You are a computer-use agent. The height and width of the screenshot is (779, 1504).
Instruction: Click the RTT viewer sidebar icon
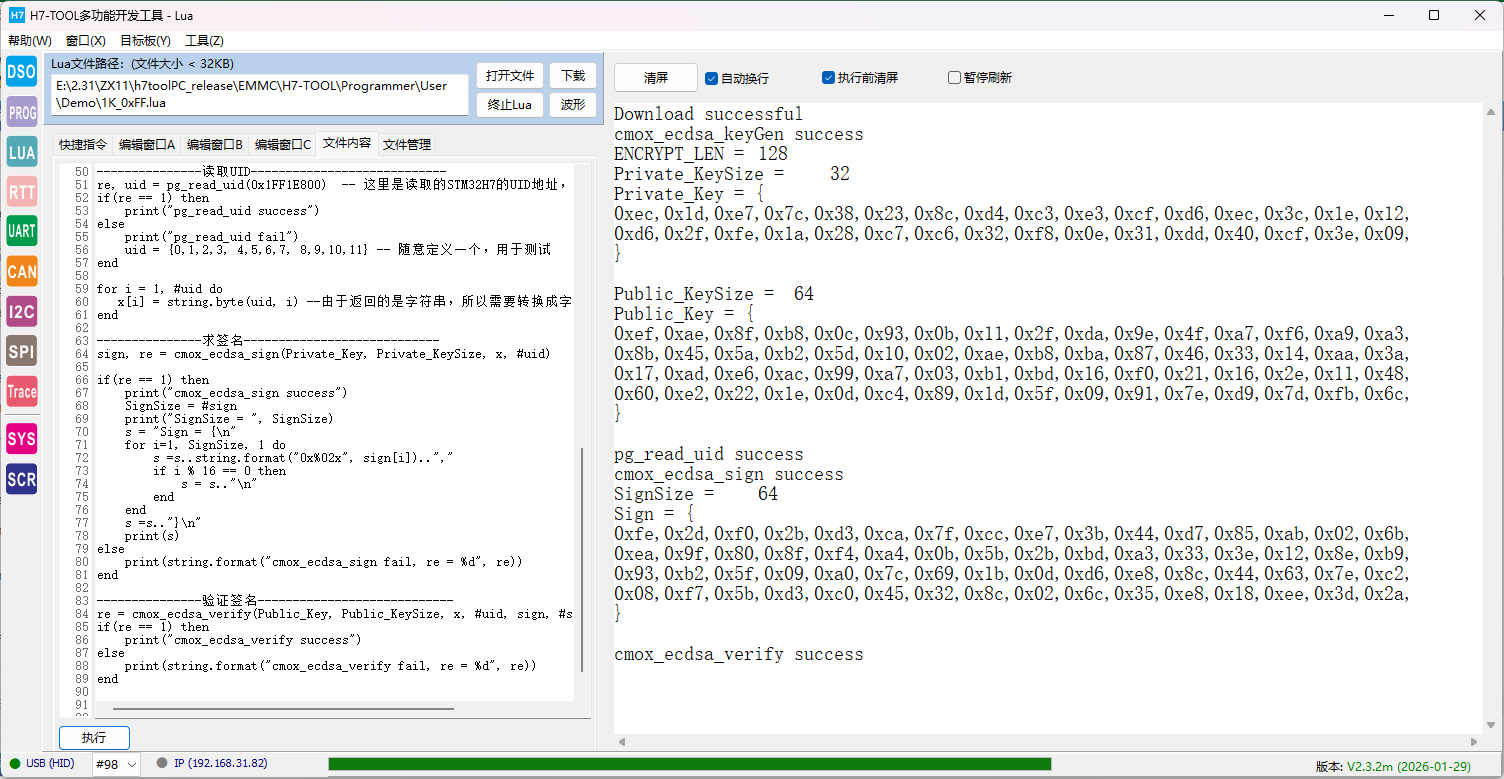click(x=21, y=192)
